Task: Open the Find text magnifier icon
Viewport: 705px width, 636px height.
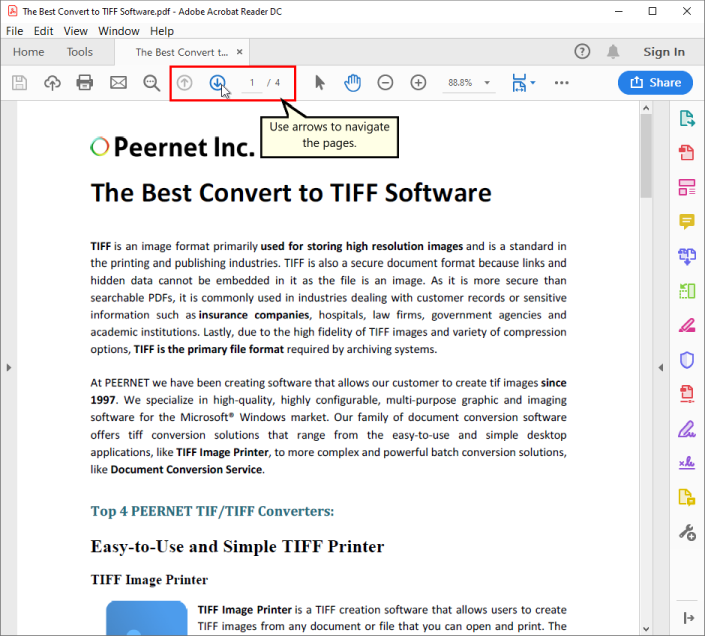Action: pyautogui.click(x=152, y=83)
